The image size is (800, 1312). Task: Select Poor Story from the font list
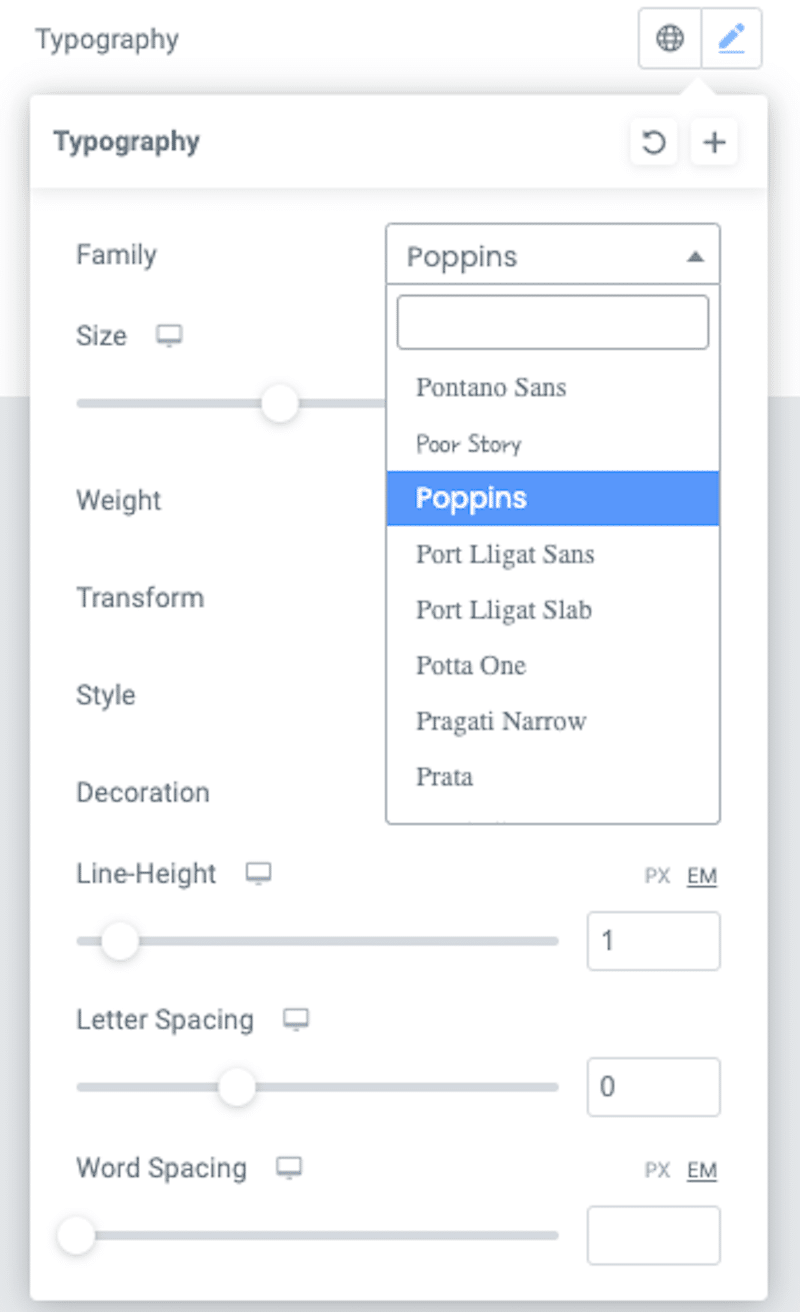[x=466, y=443]
